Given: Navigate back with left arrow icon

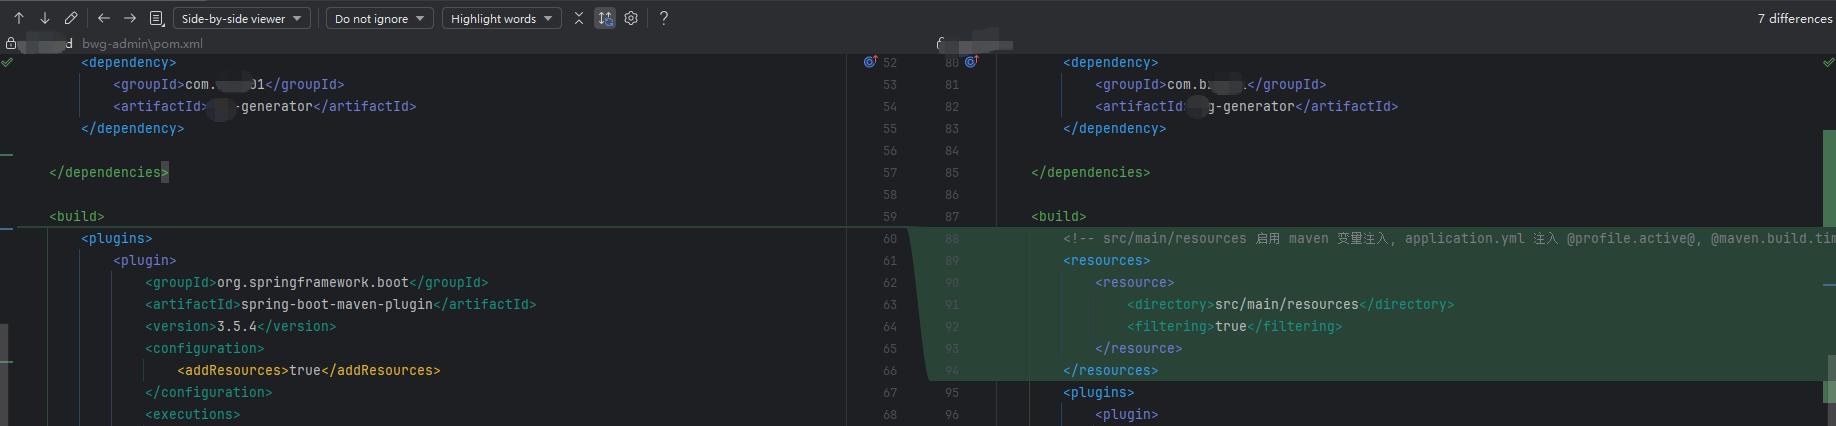Looking at the screenshot, I should click(104, 18).
